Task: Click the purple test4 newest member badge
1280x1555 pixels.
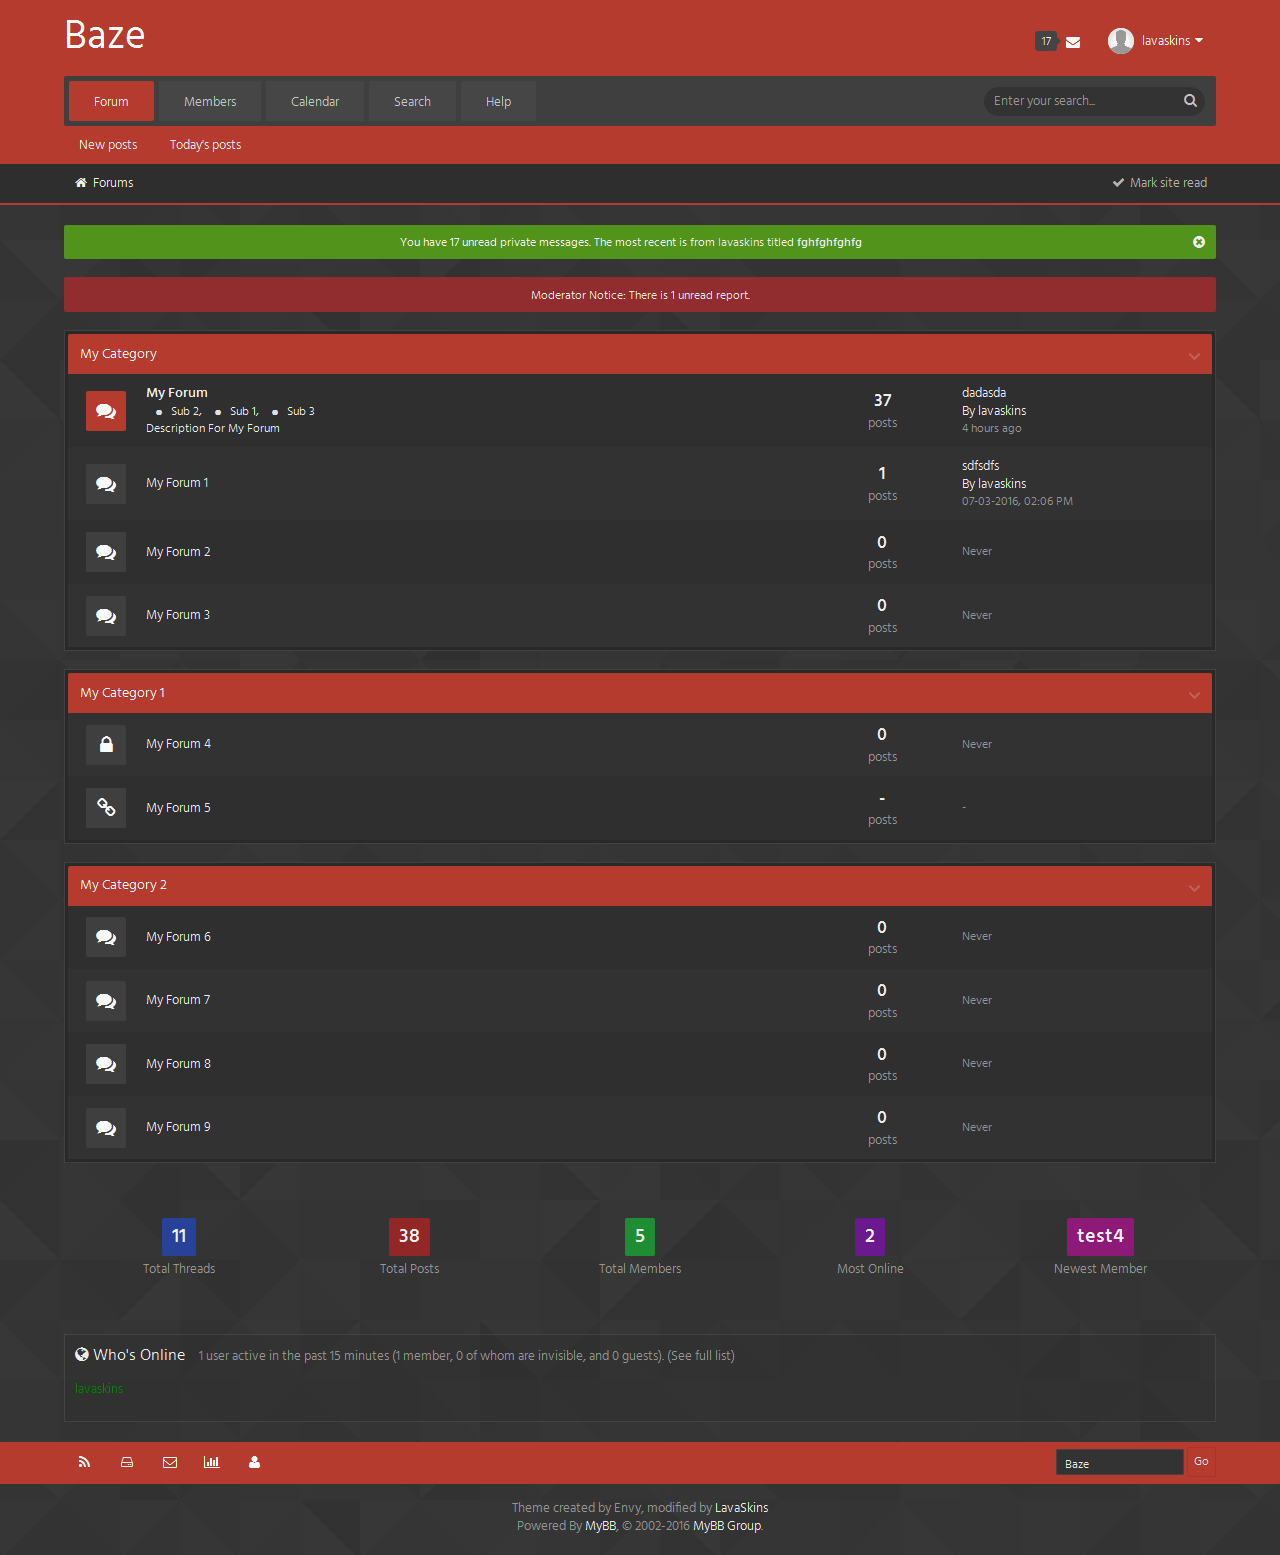Action: [x=1100, y=1236]
